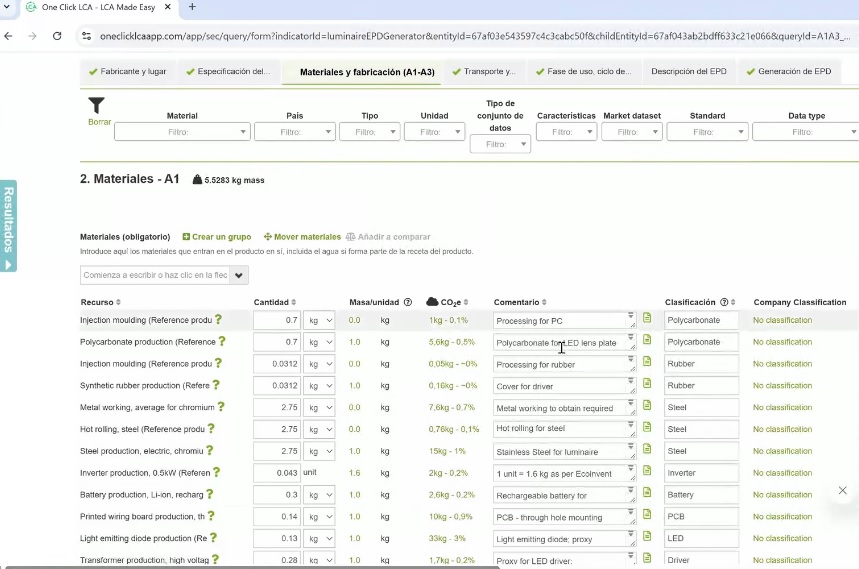
Task: Click the Crear un grupo link
Action: point(215,237)
